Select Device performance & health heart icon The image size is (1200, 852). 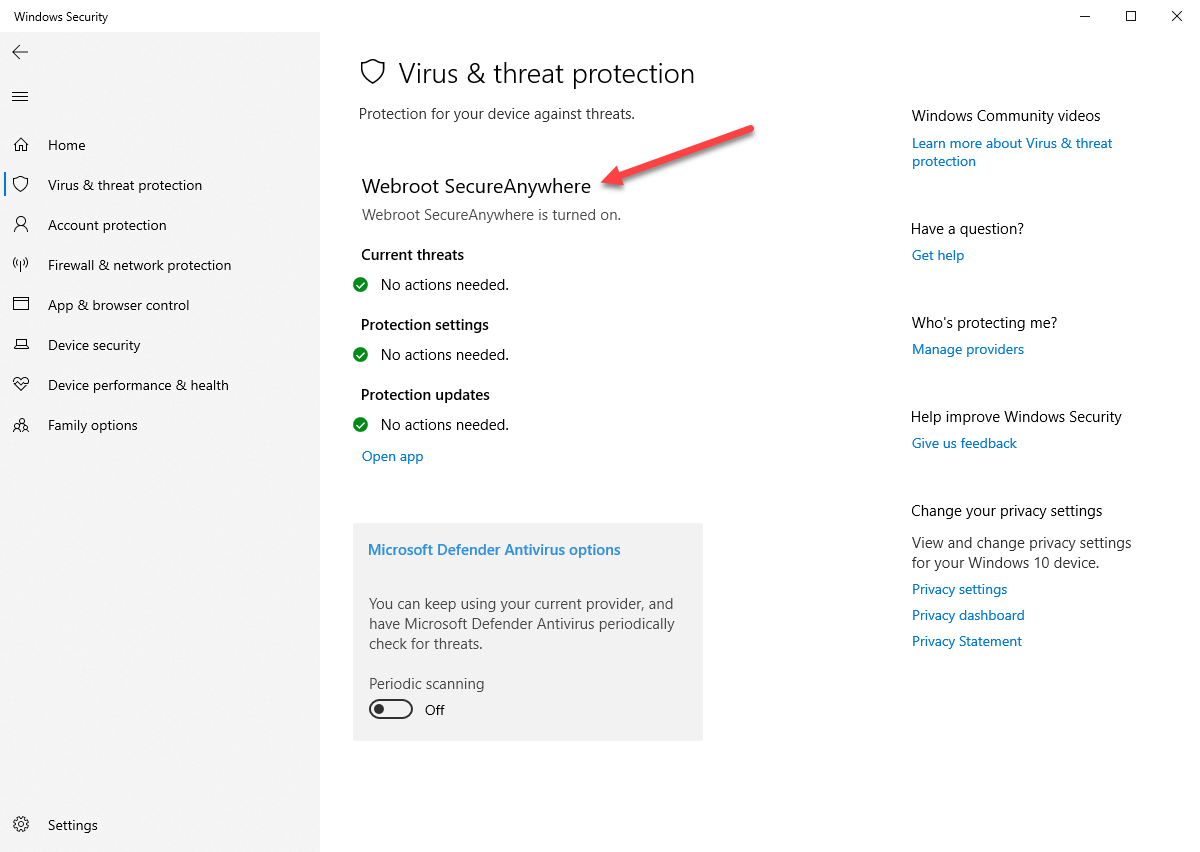click(21, 385)
